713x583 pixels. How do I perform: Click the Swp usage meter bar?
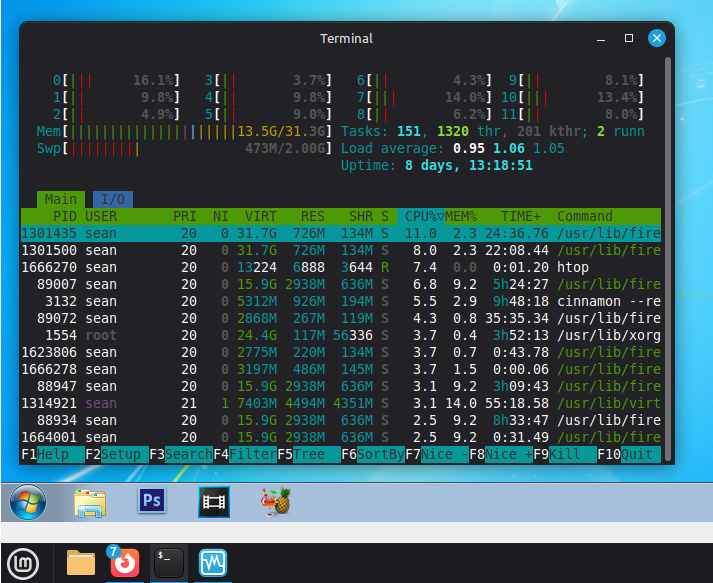click(185, 149)
